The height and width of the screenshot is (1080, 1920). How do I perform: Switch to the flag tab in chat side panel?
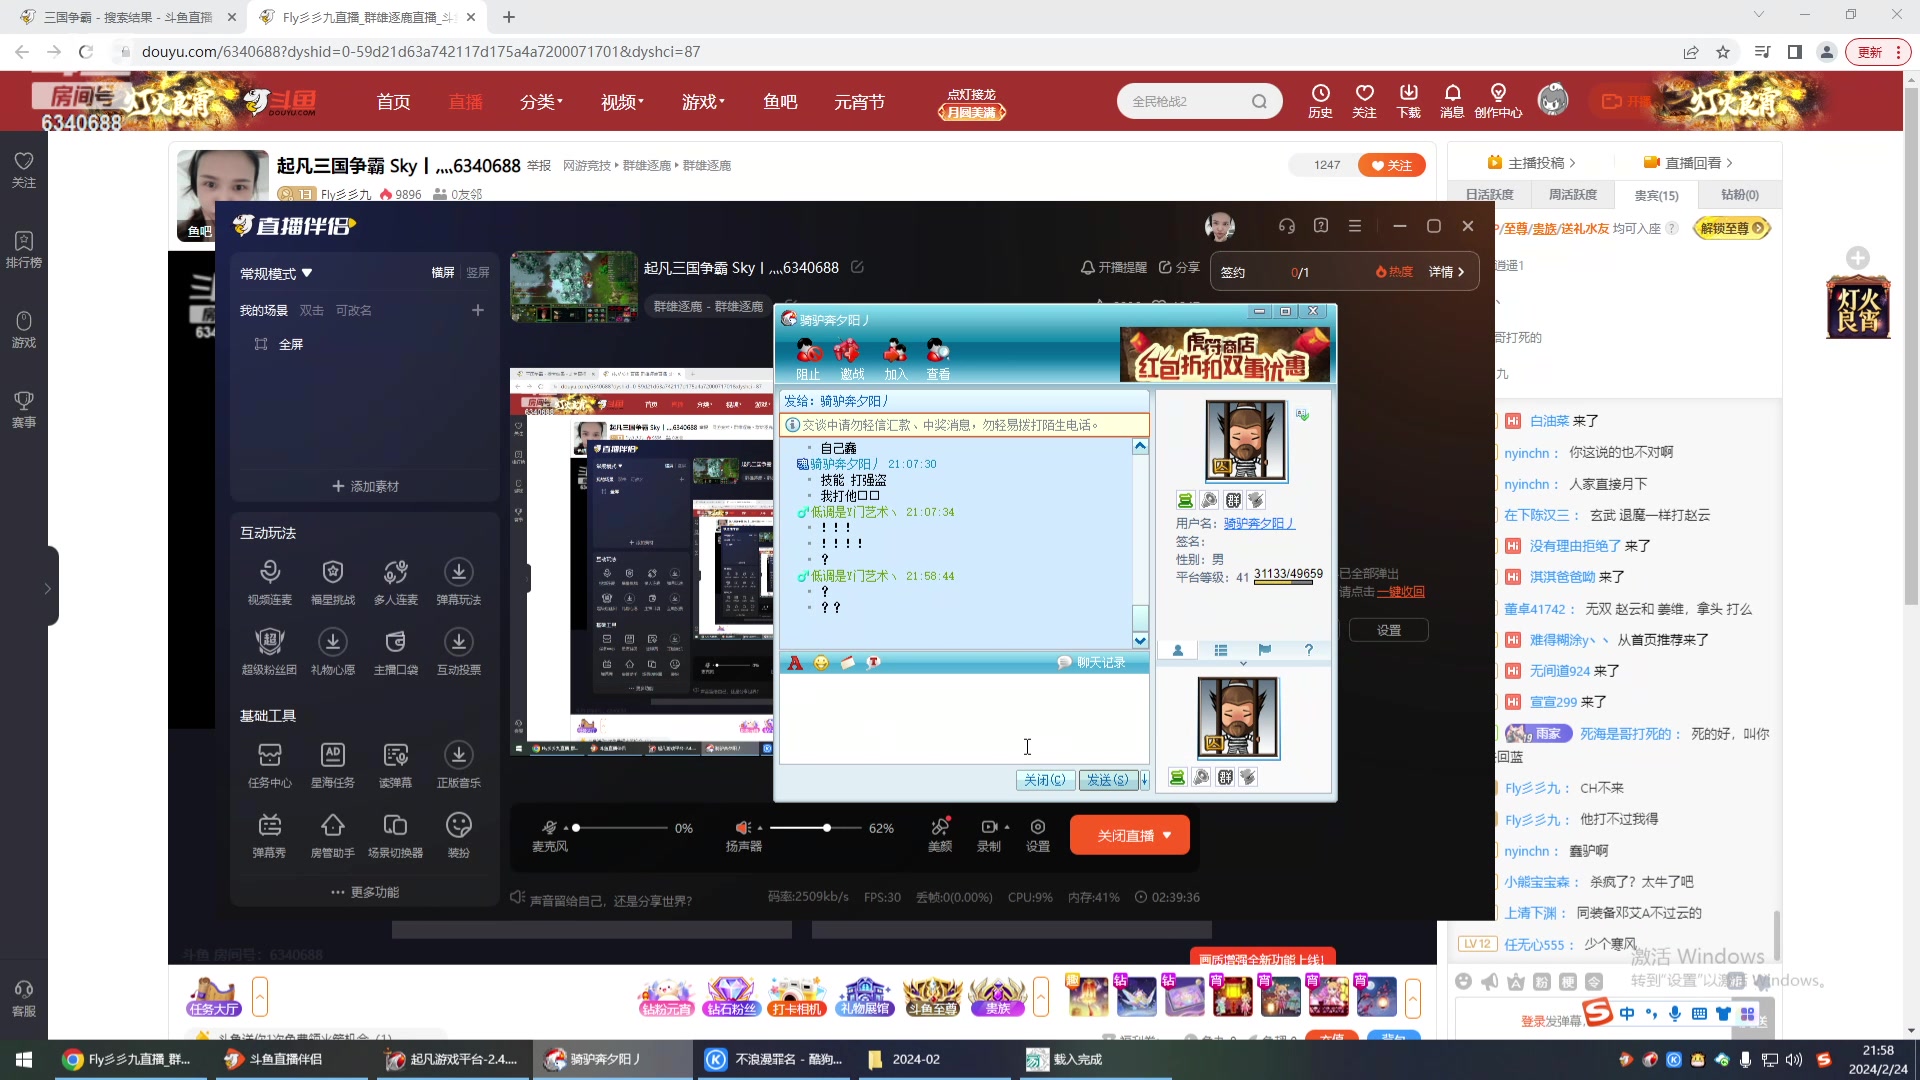click(1264, 651)
